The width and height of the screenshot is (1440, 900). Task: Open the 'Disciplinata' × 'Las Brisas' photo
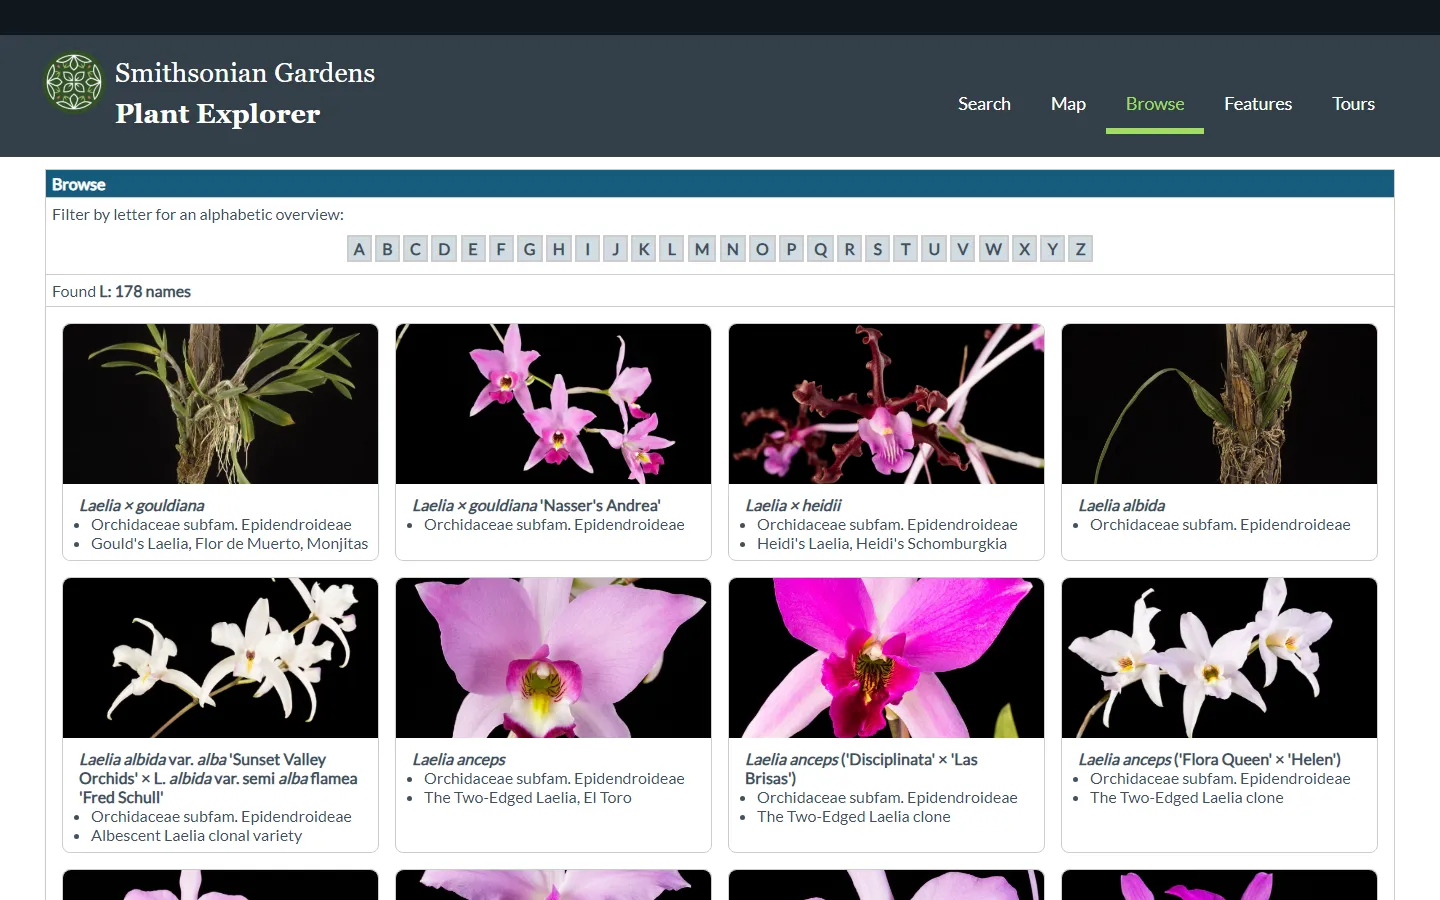coord(886,658)
